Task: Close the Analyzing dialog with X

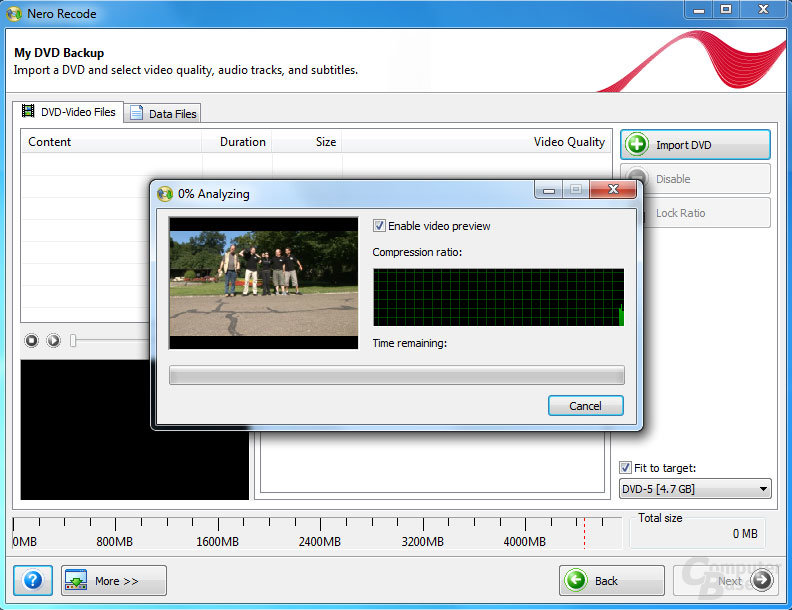Action: pyautogui.click(x=613, y=189)
